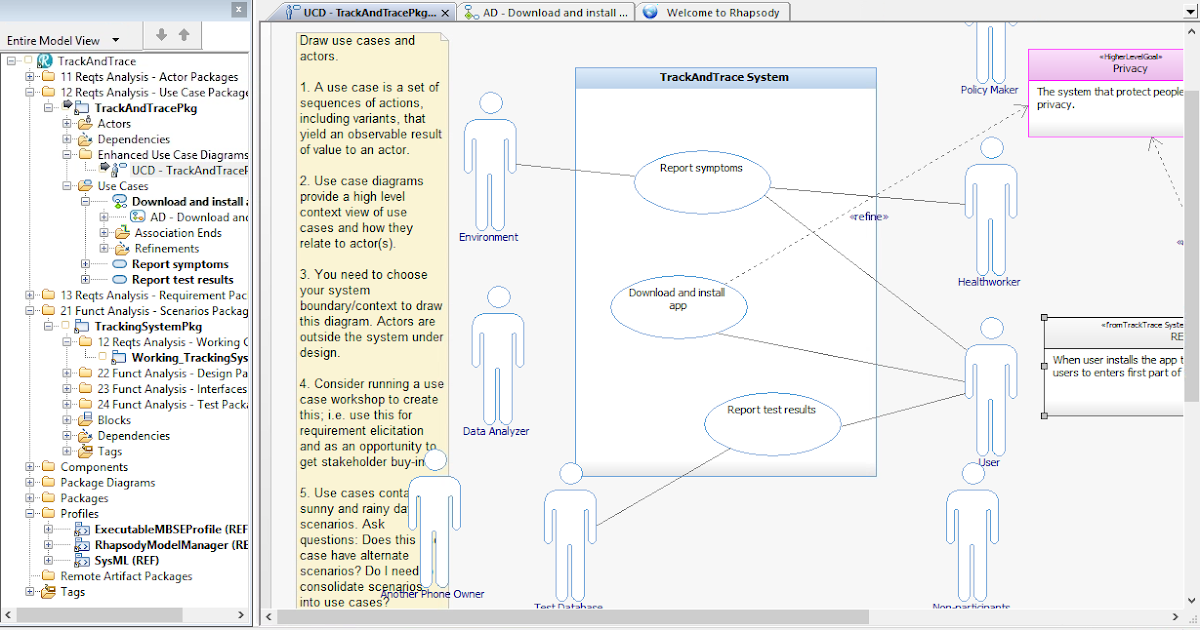Click the Blocks icon under TrackingSystemPkg

(x=84, y=420)
